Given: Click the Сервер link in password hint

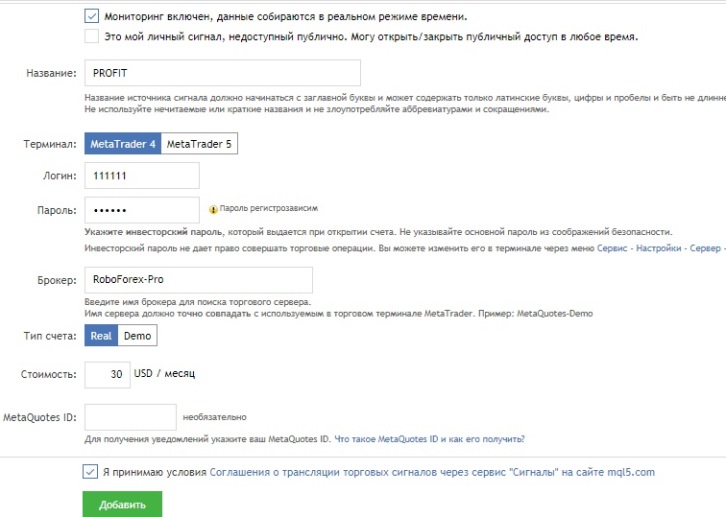Looking at the screenshot, I should pyautogui.click(x=706, y=247).
